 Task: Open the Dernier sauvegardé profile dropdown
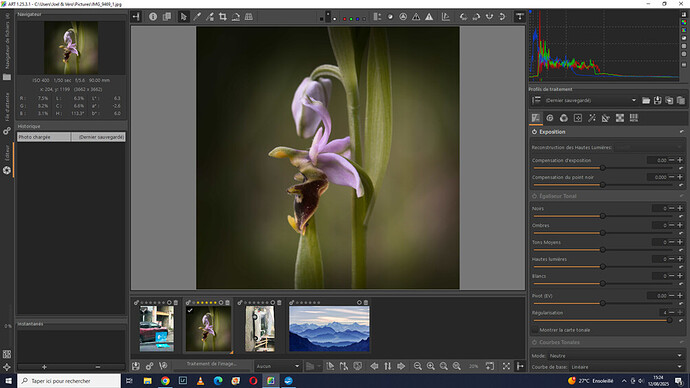pos(591,100)
